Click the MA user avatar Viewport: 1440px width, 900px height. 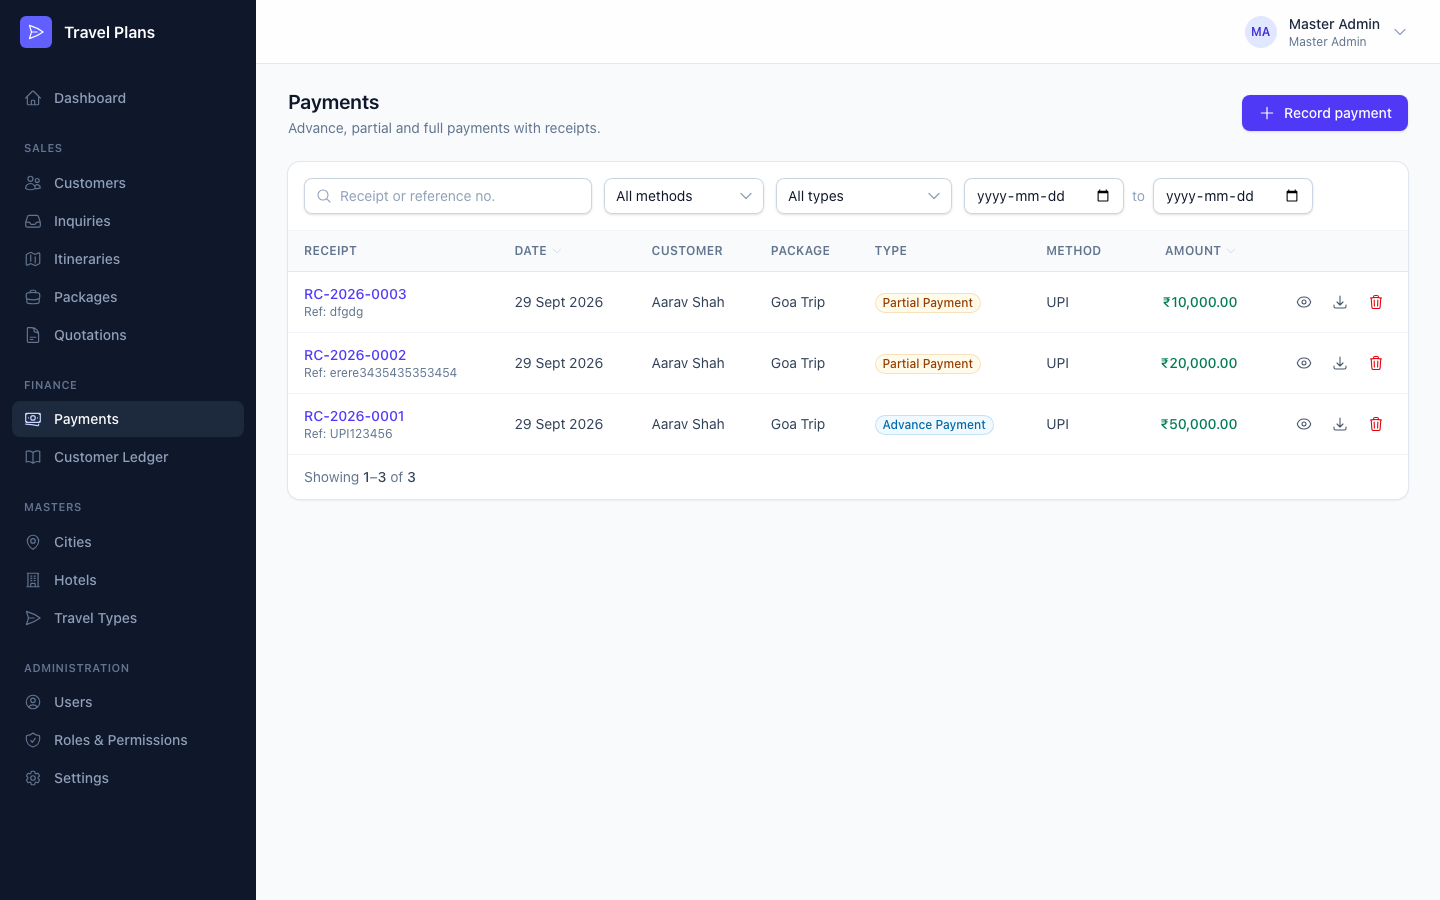click(1261, 32)
